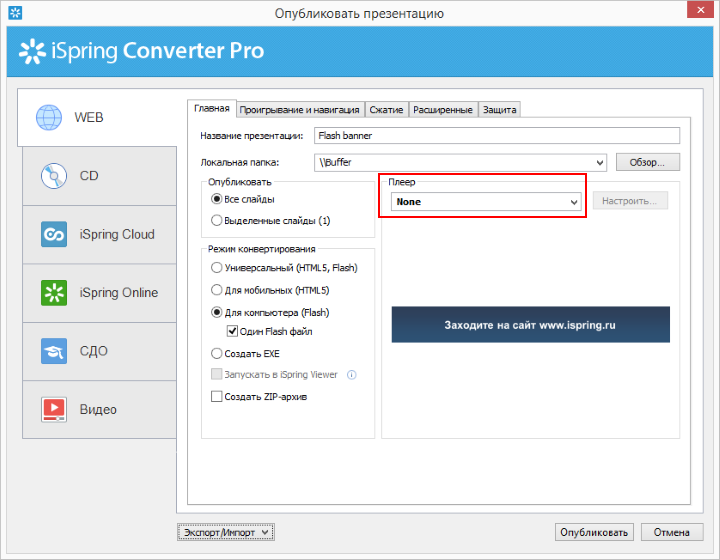Close the publish dialog window
The image size is (720, 560).
pyautogui.click(x=701, y=10)
